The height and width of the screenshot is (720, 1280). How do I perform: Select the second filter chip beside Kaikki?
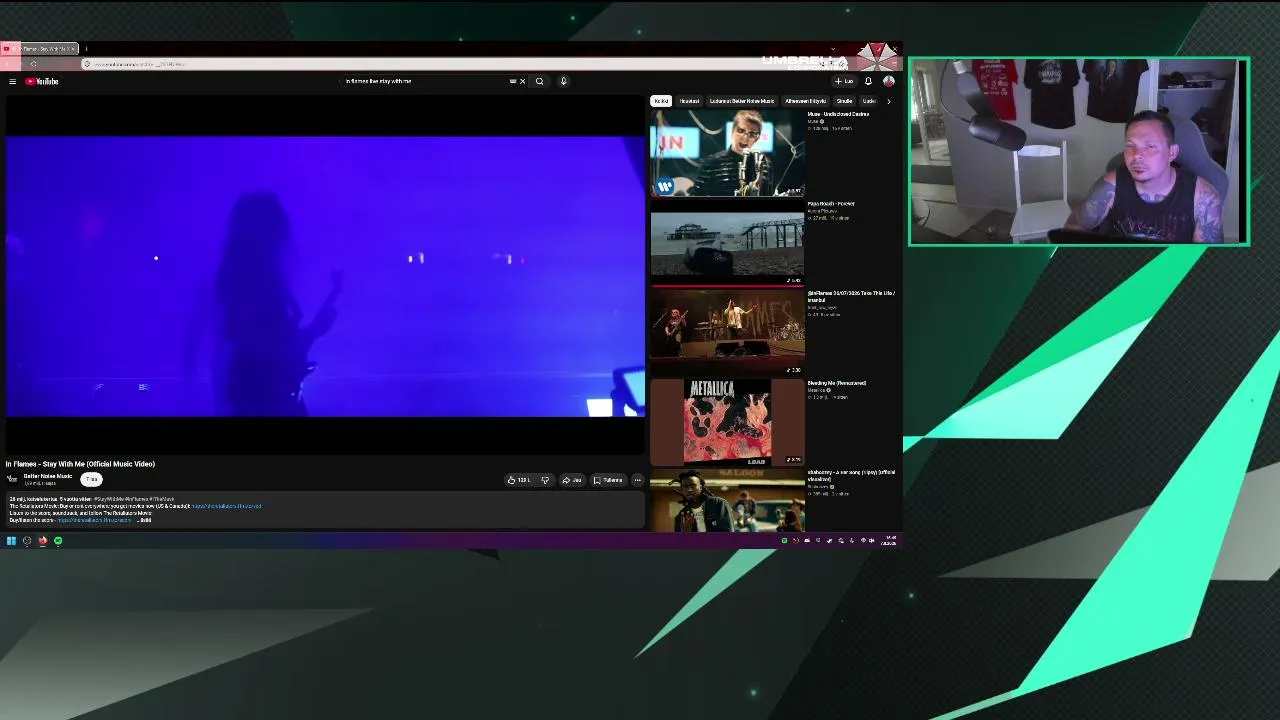[x=690, y=101]
